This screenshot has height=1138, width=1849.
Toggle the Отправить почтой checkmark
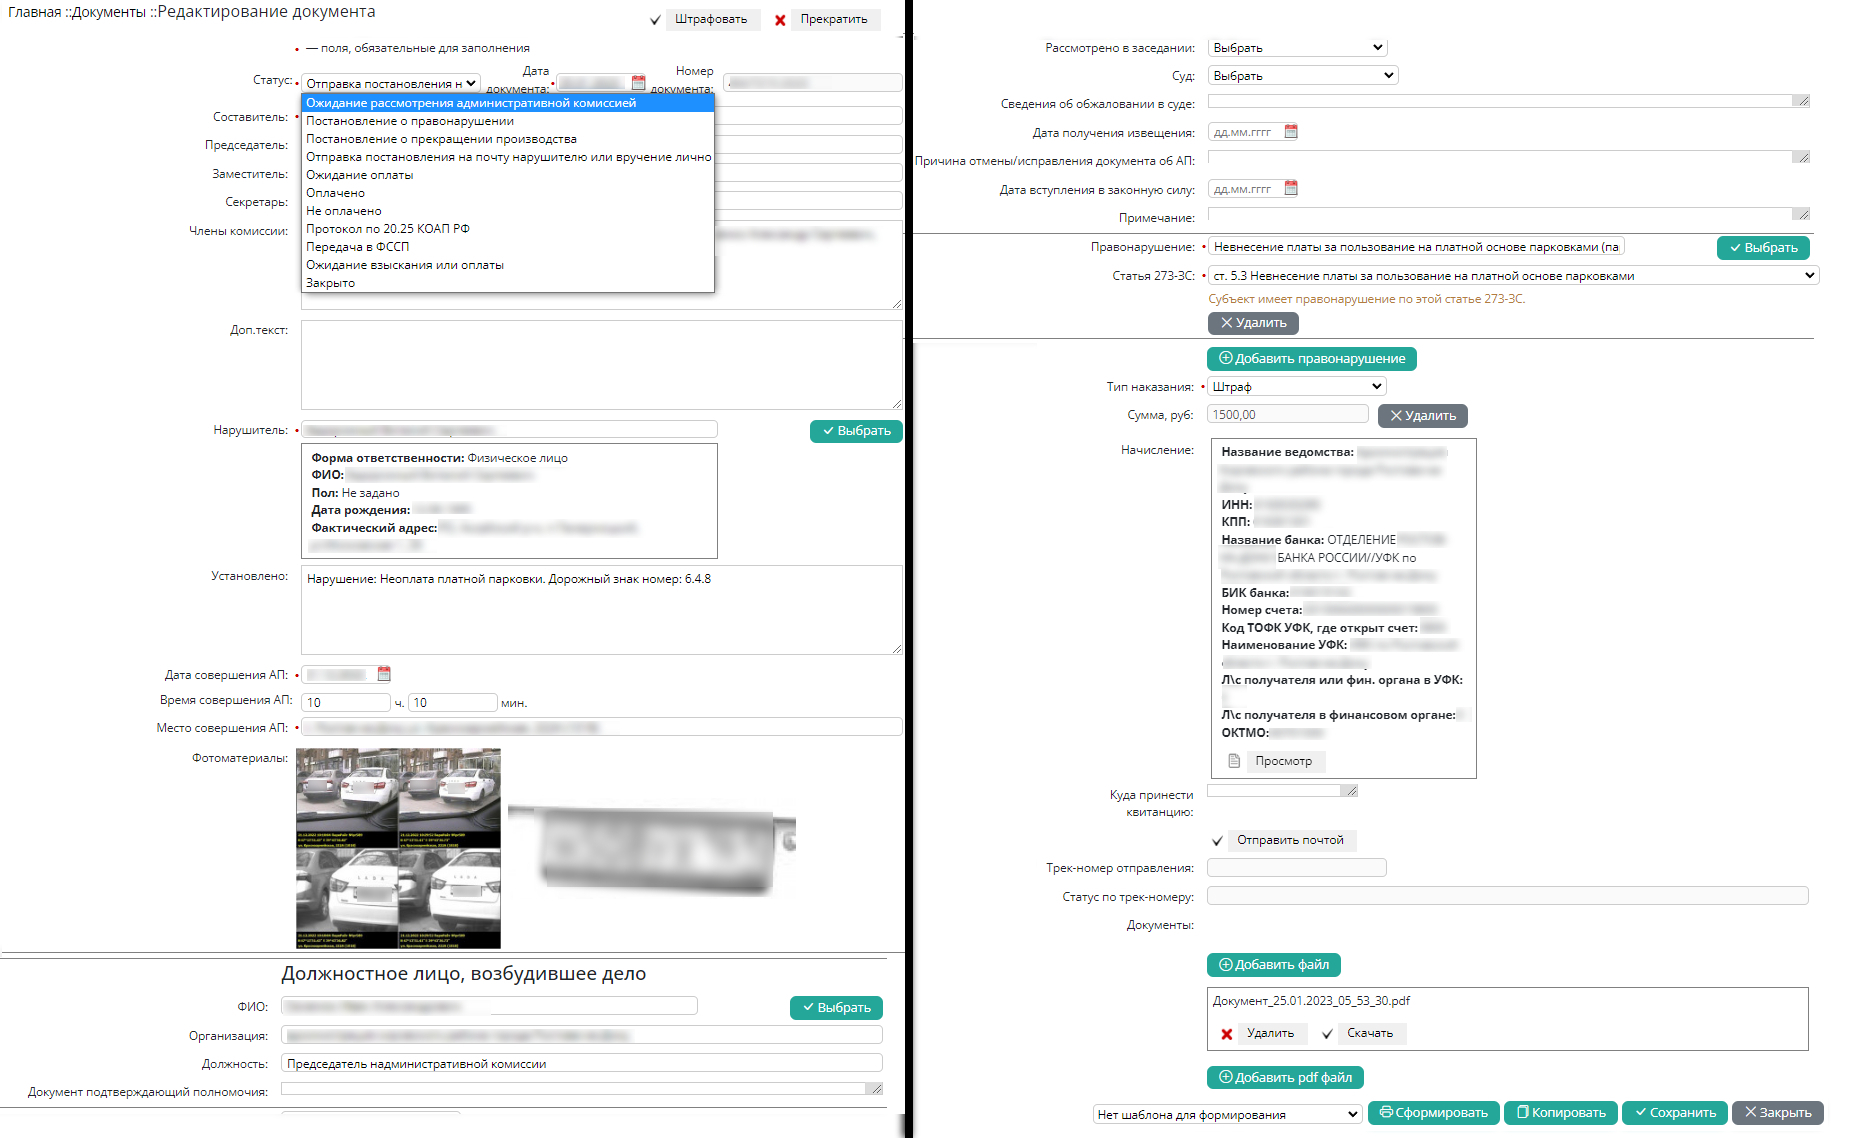click(1217, 841)
